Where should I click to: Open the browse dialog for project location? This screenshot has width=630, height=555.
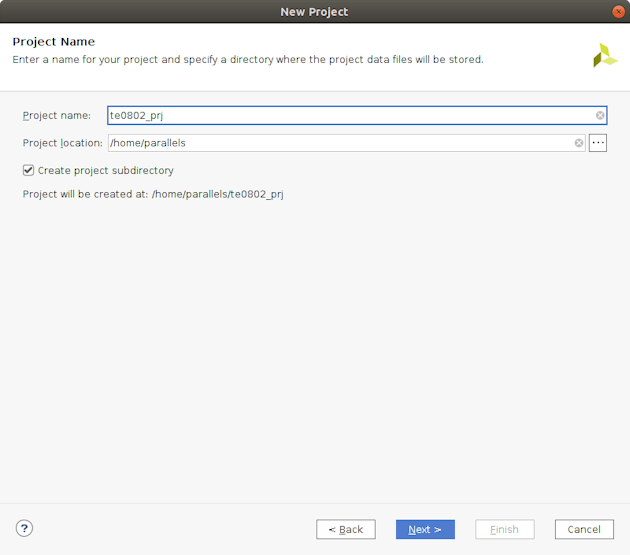[x=598, y=143]
